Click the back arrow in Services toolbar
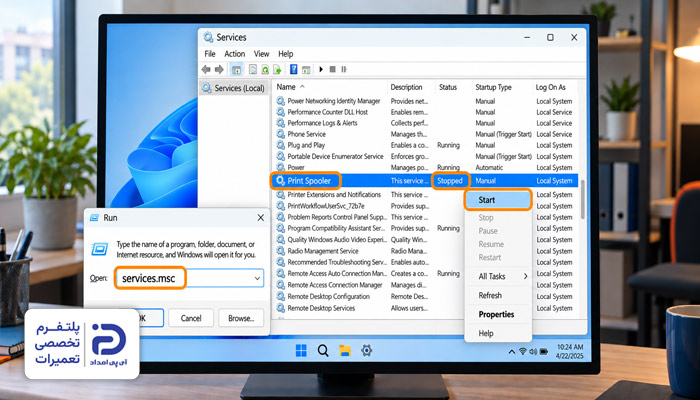This screenshot has width=700, height=400. pos(206,69)
